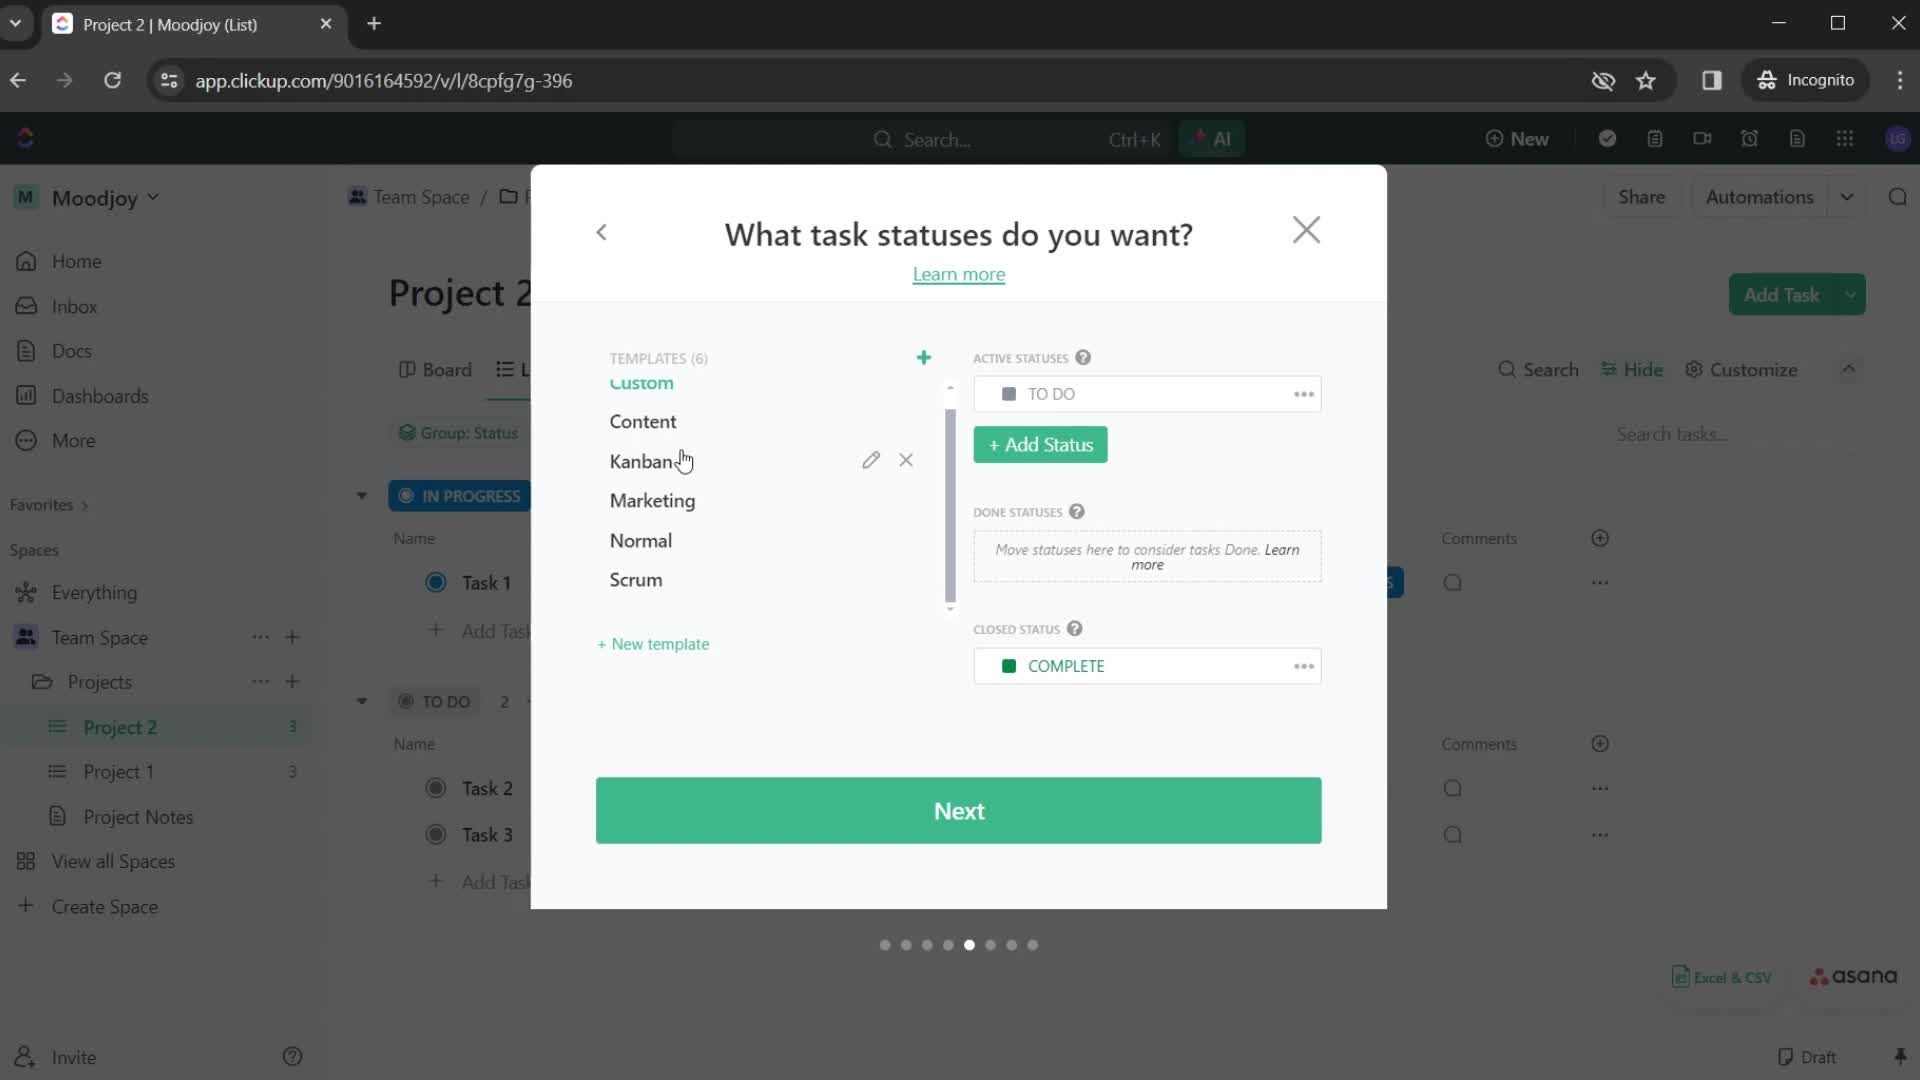Click the edit pencil icon on Kanban template
Screen dimensions: 1920x1080
click(x=870, y=460)
